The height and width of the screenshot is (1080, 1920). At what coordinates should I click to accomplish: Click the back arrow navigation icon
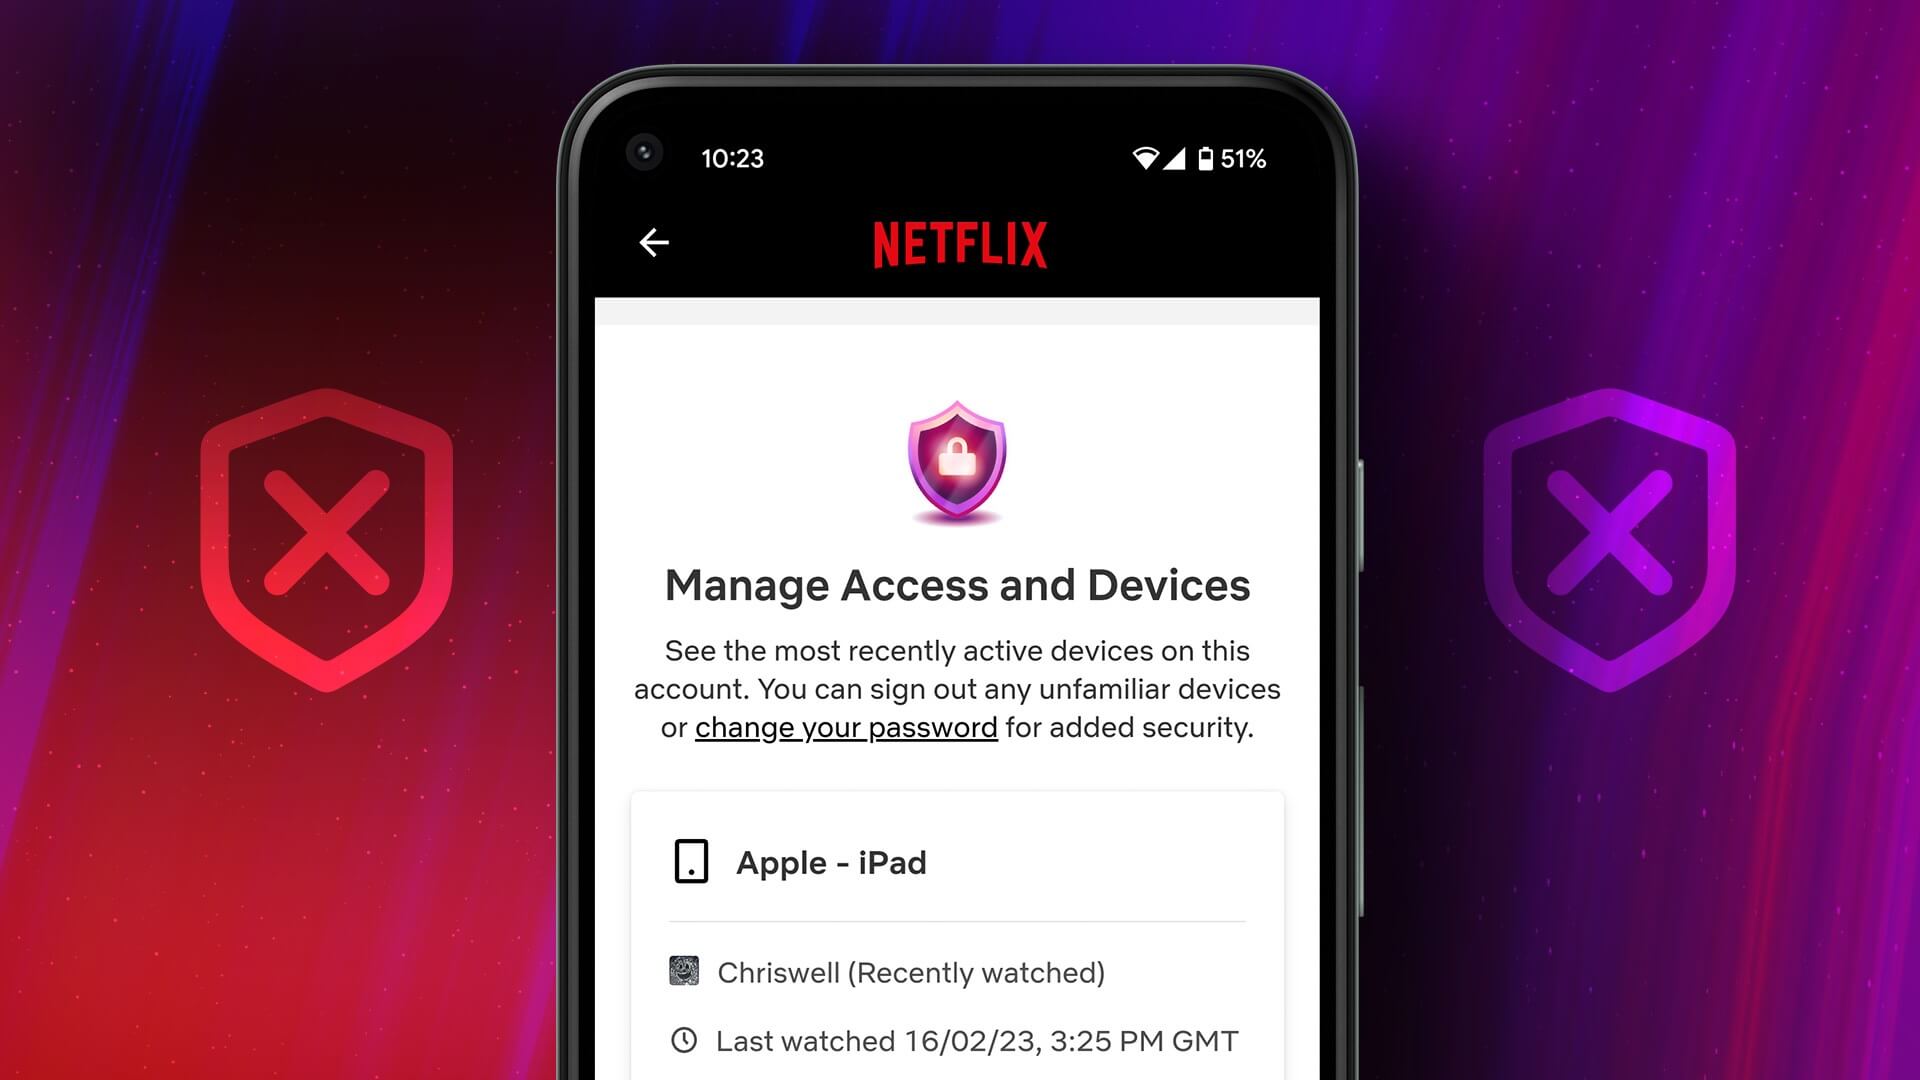[654, 241]
